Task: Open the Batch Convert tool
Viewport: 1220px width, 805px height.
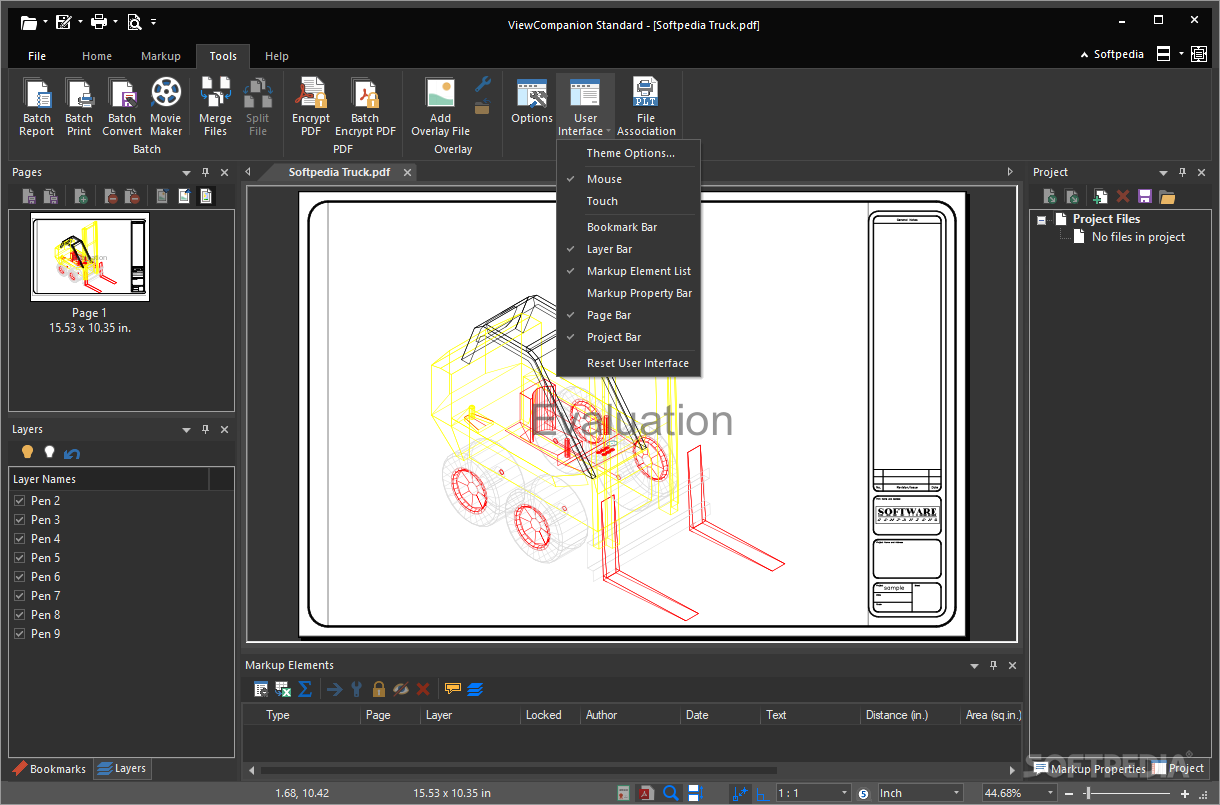Action: click(122, 108)
